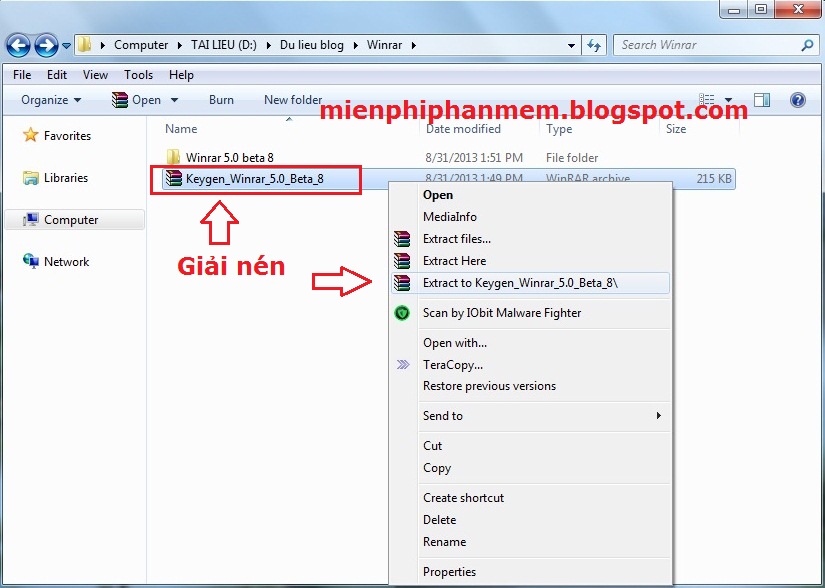825x588 pixels.
Task: Open the Tools menu
Action: pyautogui.click(x=138, y=74)
